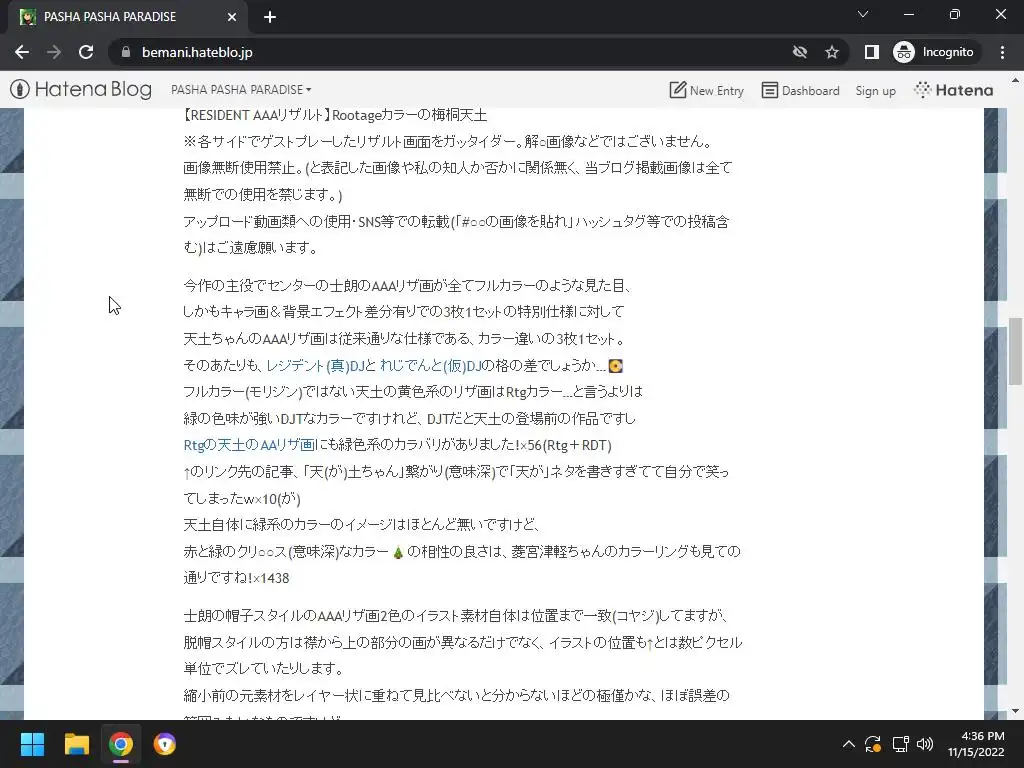Click the record disc emoji in the article
Screen dimensions: 1024x768
615,366
